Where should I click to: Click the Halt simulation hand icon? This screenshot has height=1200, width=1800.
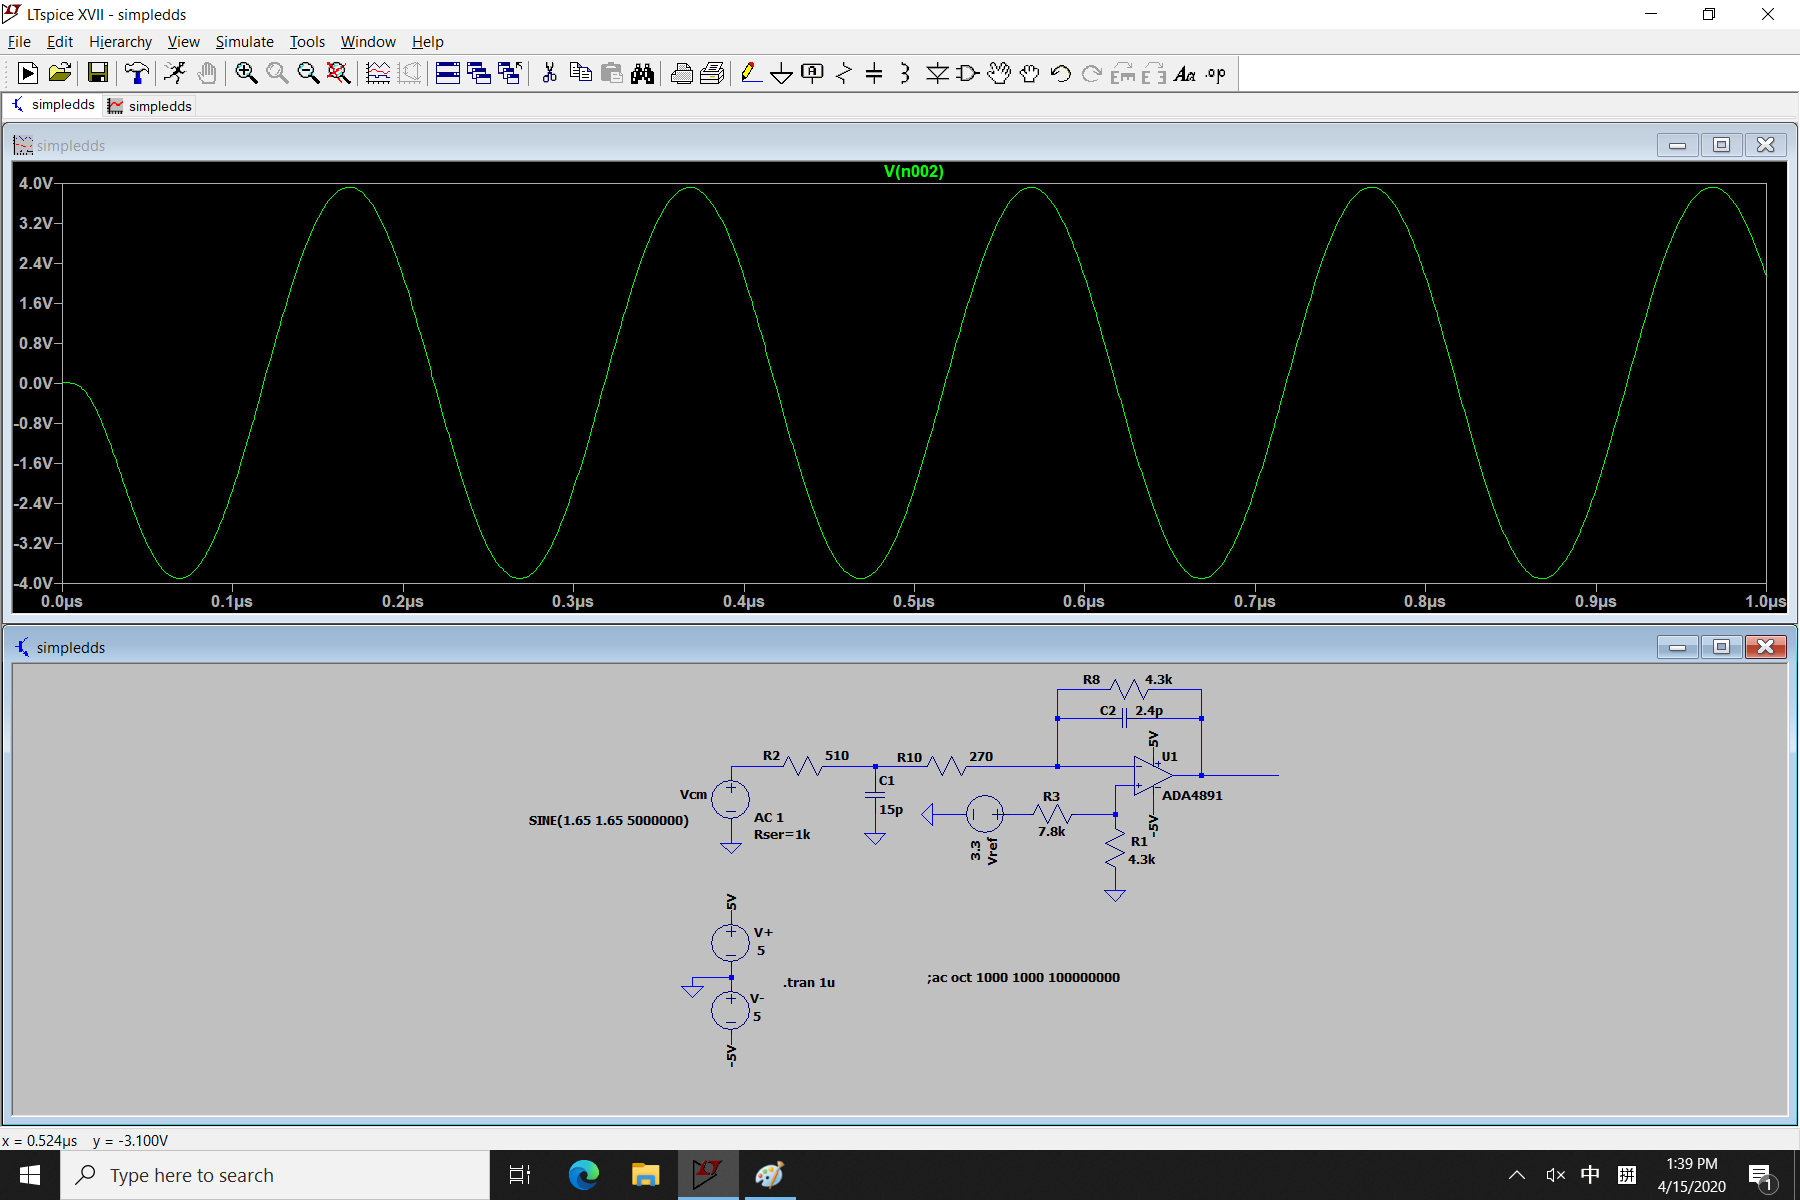point(207,73)
